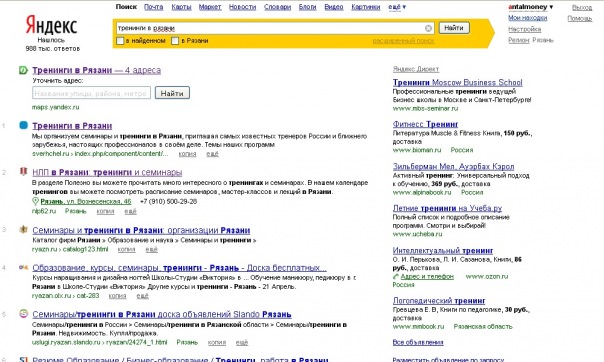Click the Yandex logo

click(x=51, y=25)
